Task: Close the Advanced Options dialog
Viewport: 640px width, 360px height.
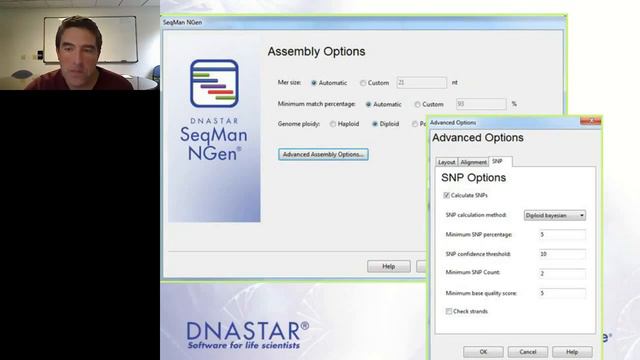Action: [590, 121]
